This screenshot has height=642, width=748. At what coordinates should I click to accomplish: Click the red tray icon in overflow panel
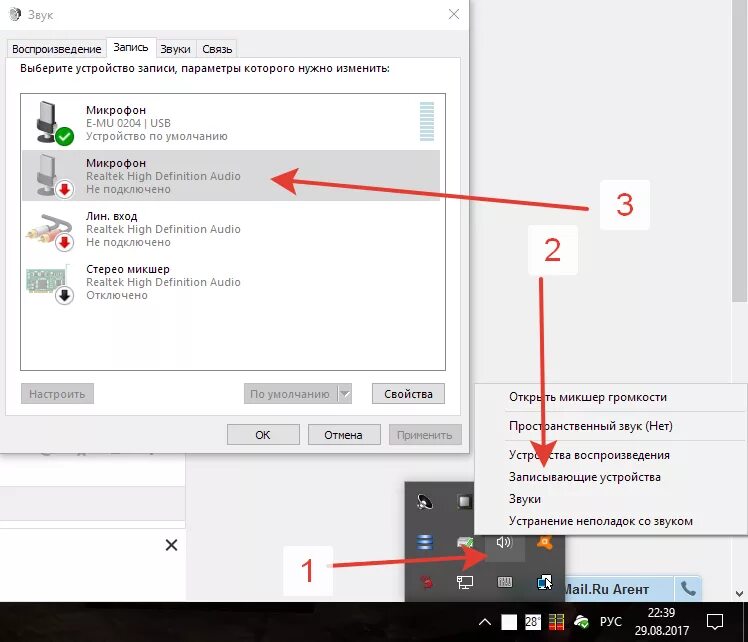(x=426, y=582)
